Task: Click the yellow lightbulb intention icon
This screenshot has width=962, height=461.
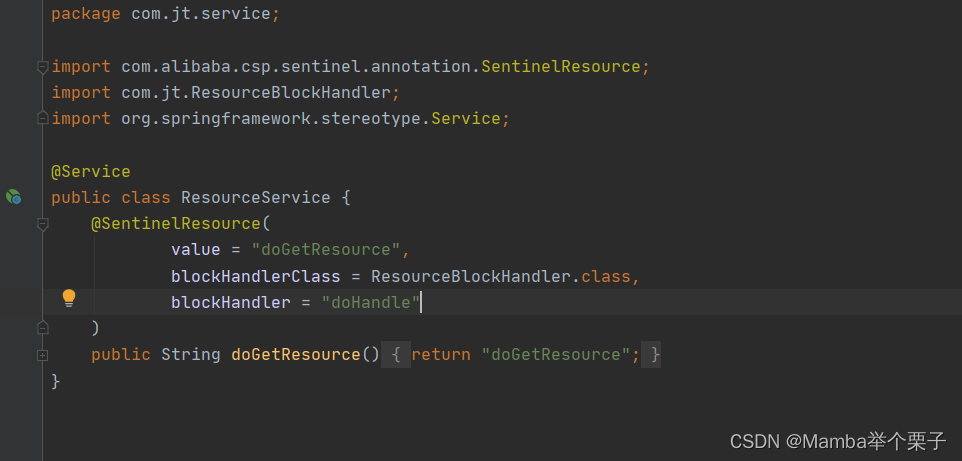Action: pos(69,298)
